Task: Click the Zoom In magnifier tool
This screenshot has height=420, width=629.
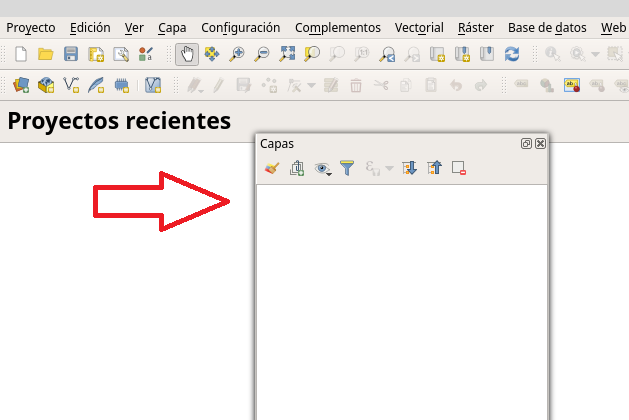Action: pos(237,55)
